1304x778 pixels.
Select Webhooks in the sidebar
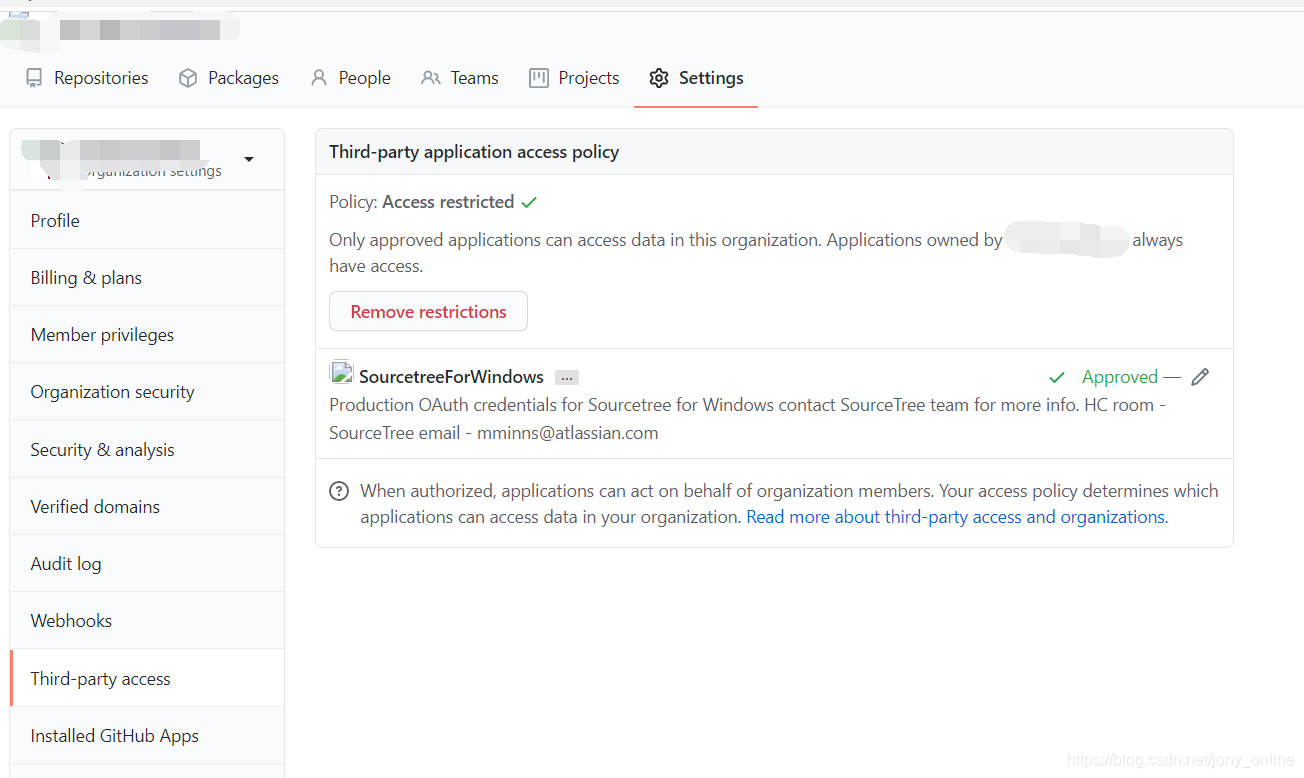(71, 620)
